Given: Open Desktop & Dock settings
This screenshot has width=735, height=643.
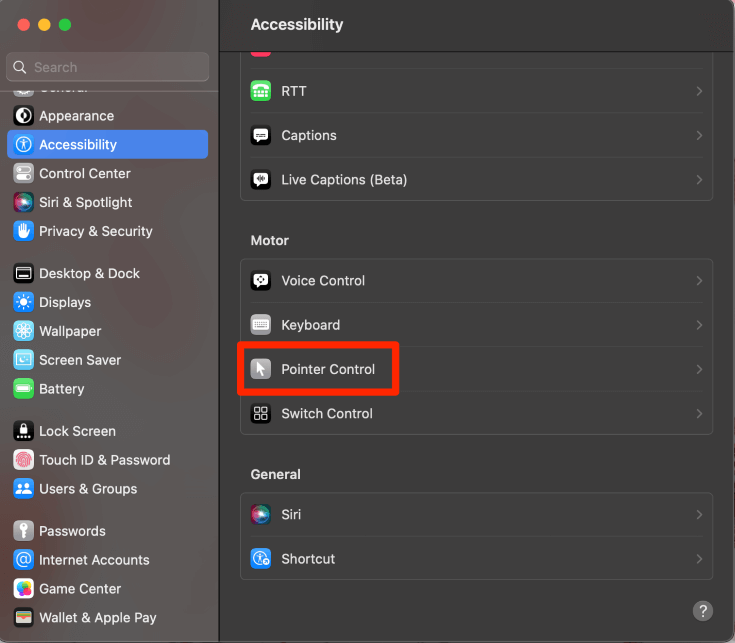Looking at the screenshot, I should [x=89, y=273].
